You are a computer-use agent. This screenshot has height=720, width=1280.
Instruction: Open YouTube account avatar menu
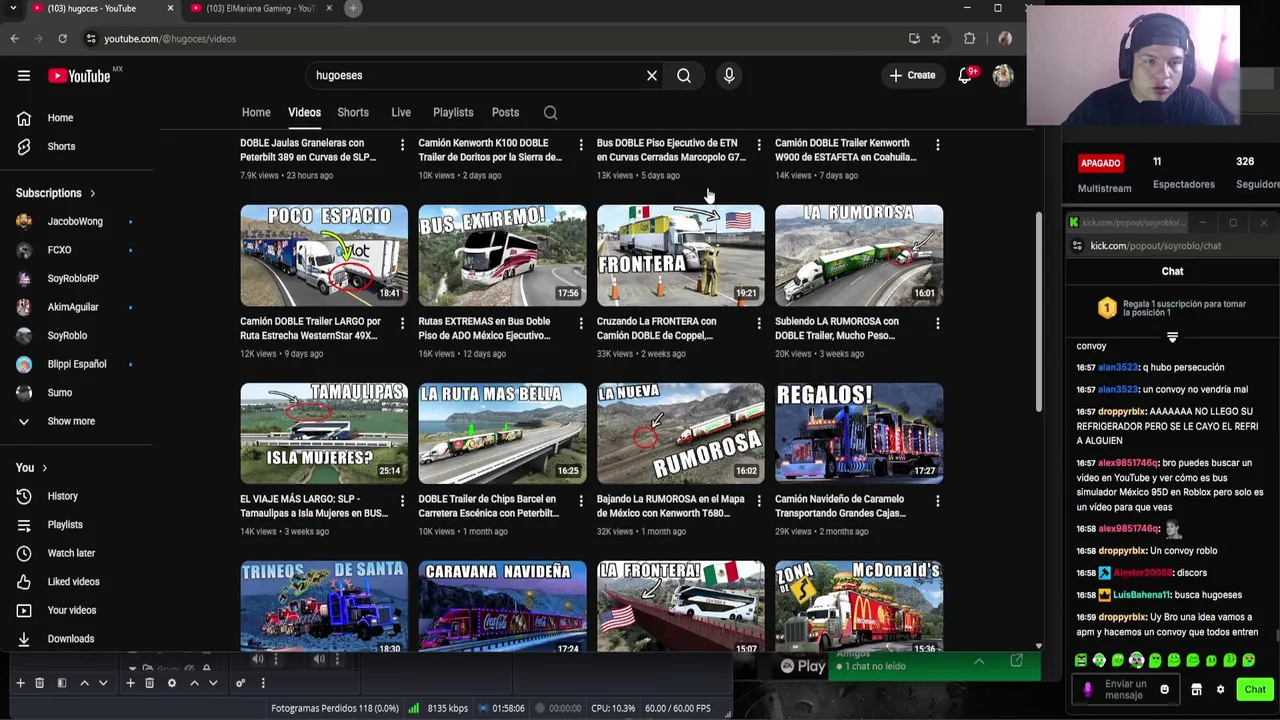[1003, 75]
